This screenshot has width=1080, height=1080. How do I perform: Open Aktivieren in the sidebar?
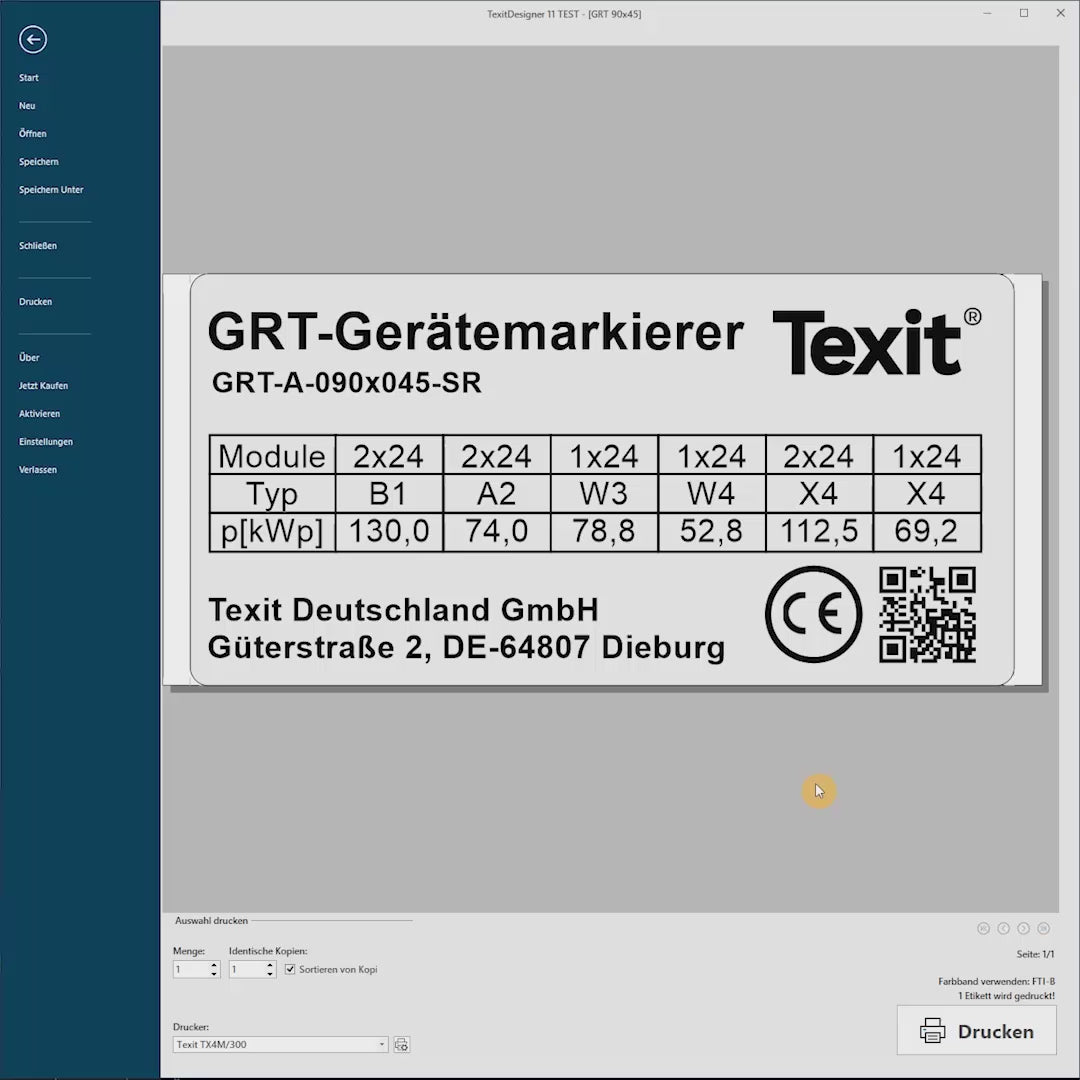[39, 414]
